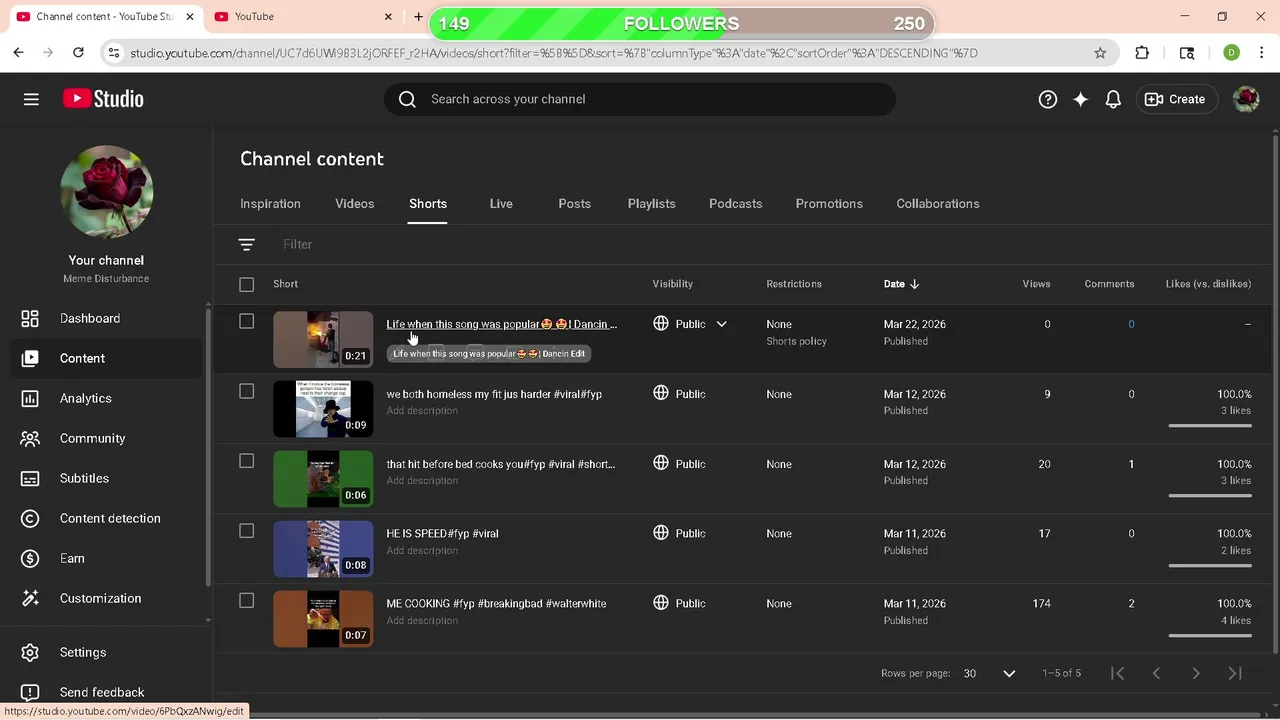Open 'we both homeless' short title
The height and width of the screenshot is (720, 1280).
point(494,394)
